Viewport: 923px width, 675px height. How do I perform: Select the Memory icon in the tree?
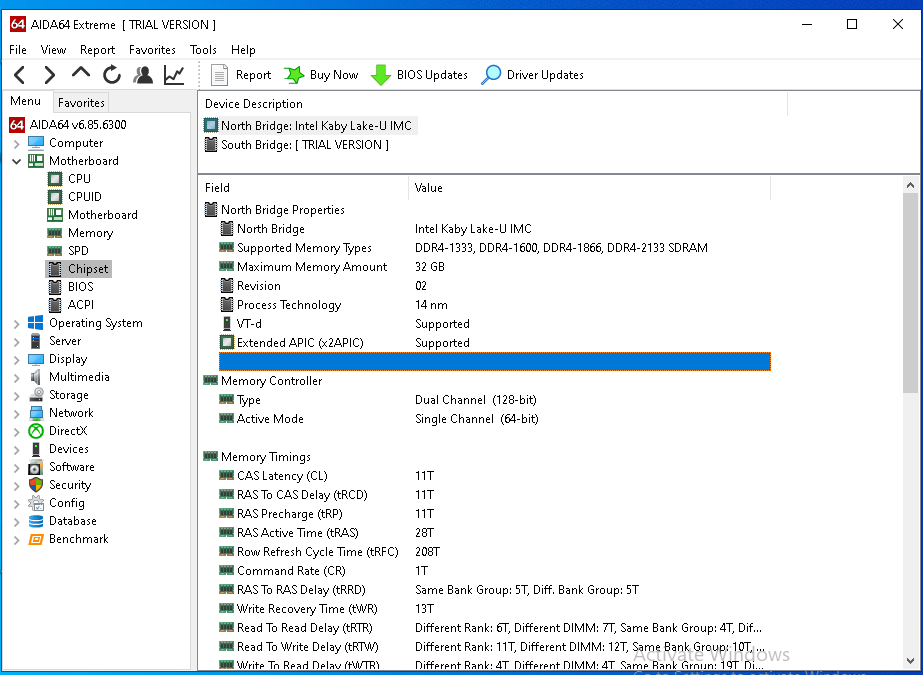[55, 233]
